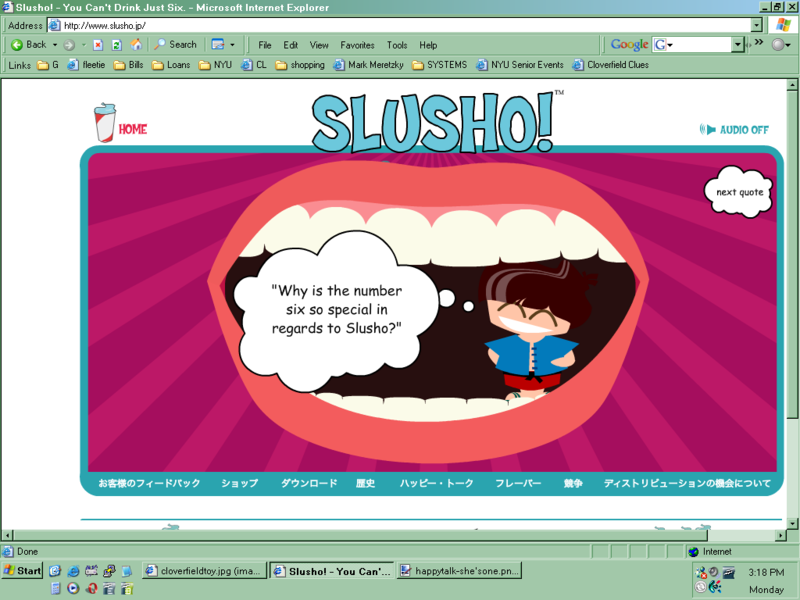Open the NYU links folder
Screen dimensions: 800x600
[x=215, y=65]
